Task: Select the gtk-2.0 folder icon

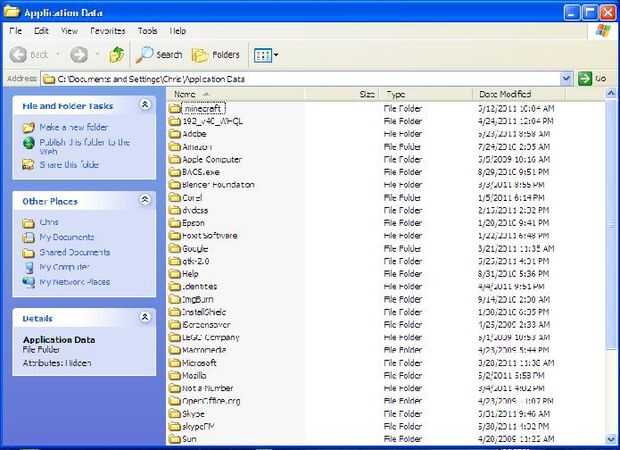Action: pyautogui.click(x=175, y=261)
